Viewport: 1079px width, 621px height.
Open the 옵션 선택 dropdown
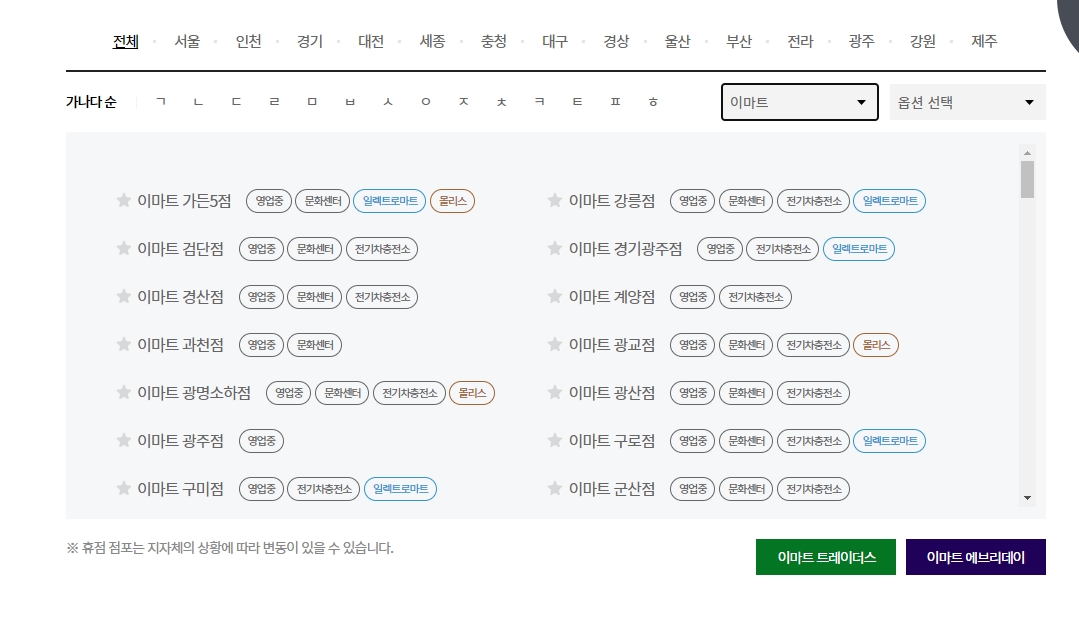[x=966, y=101]
